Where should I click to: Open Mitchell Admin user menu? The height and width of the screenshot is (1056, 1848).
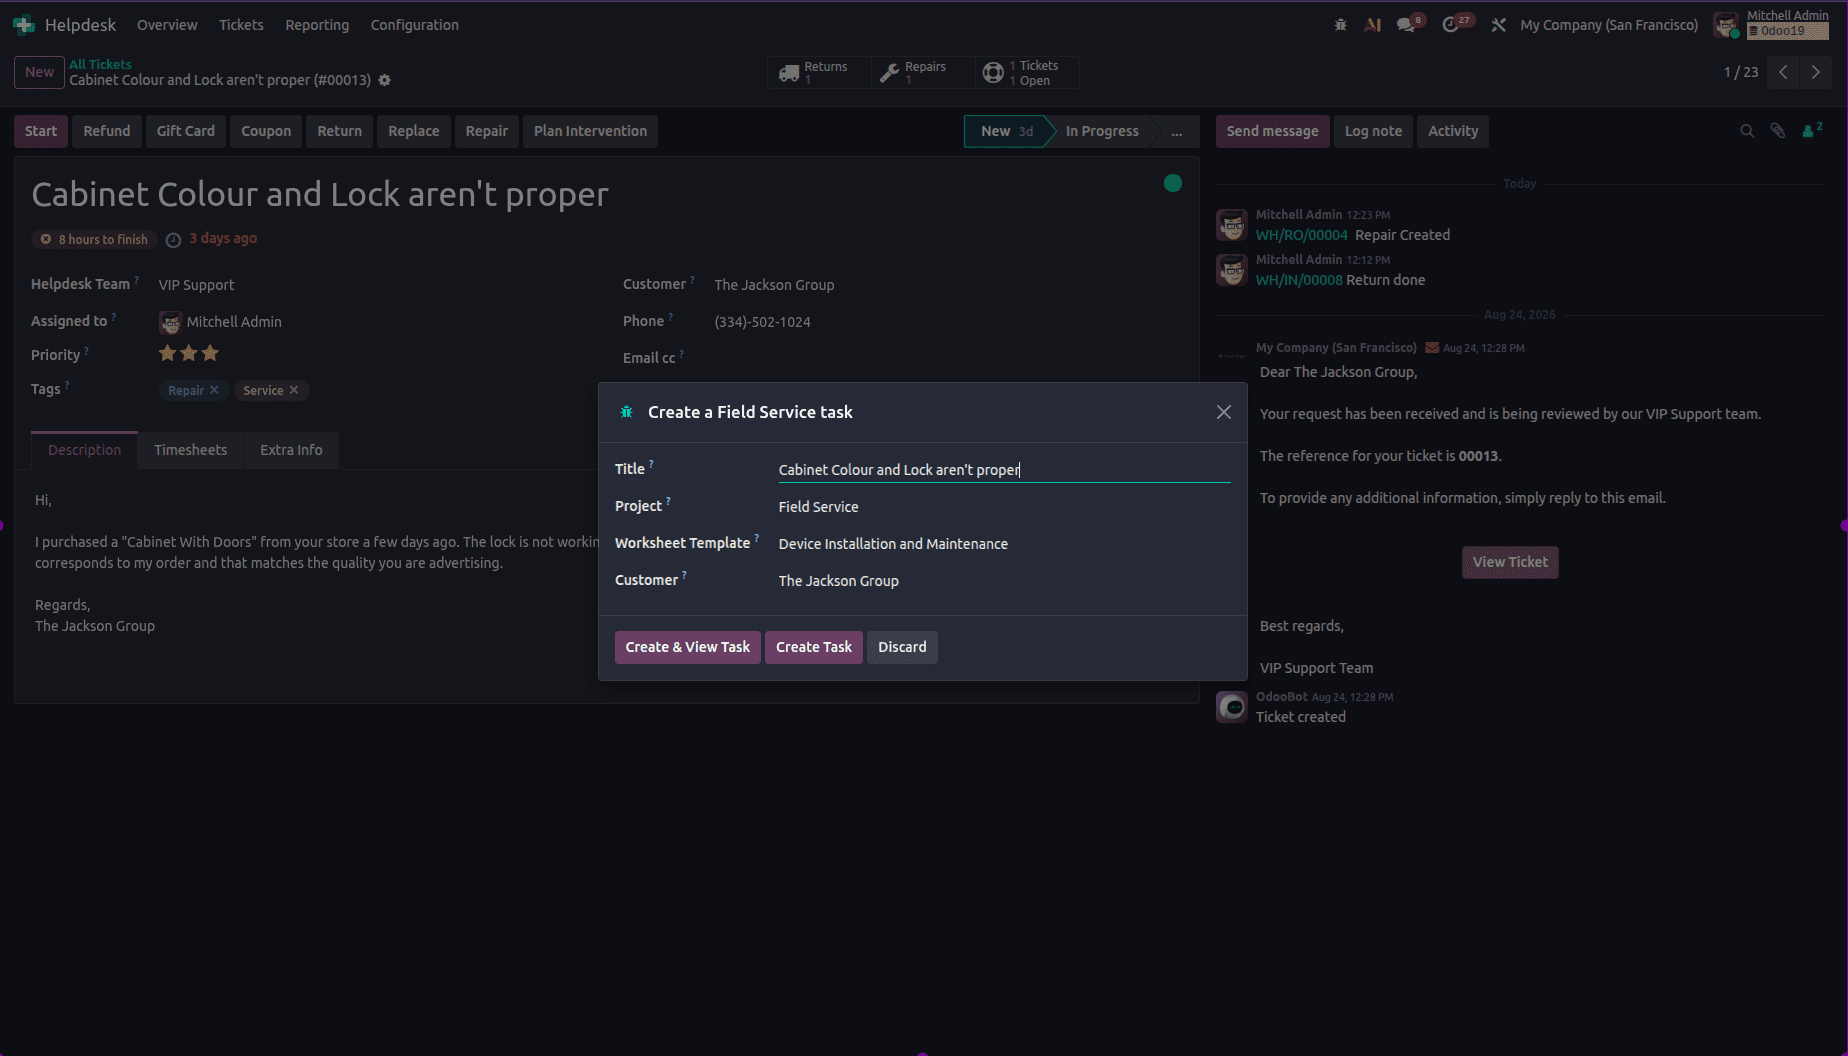click(x=1772, y=24)
